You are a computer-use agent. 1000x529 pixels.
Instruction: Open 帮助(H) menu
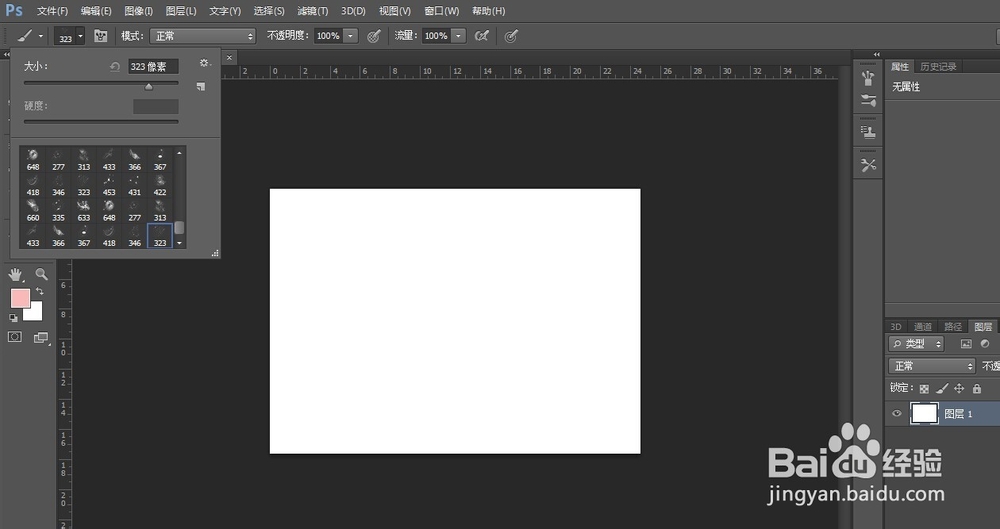[489, 11]
